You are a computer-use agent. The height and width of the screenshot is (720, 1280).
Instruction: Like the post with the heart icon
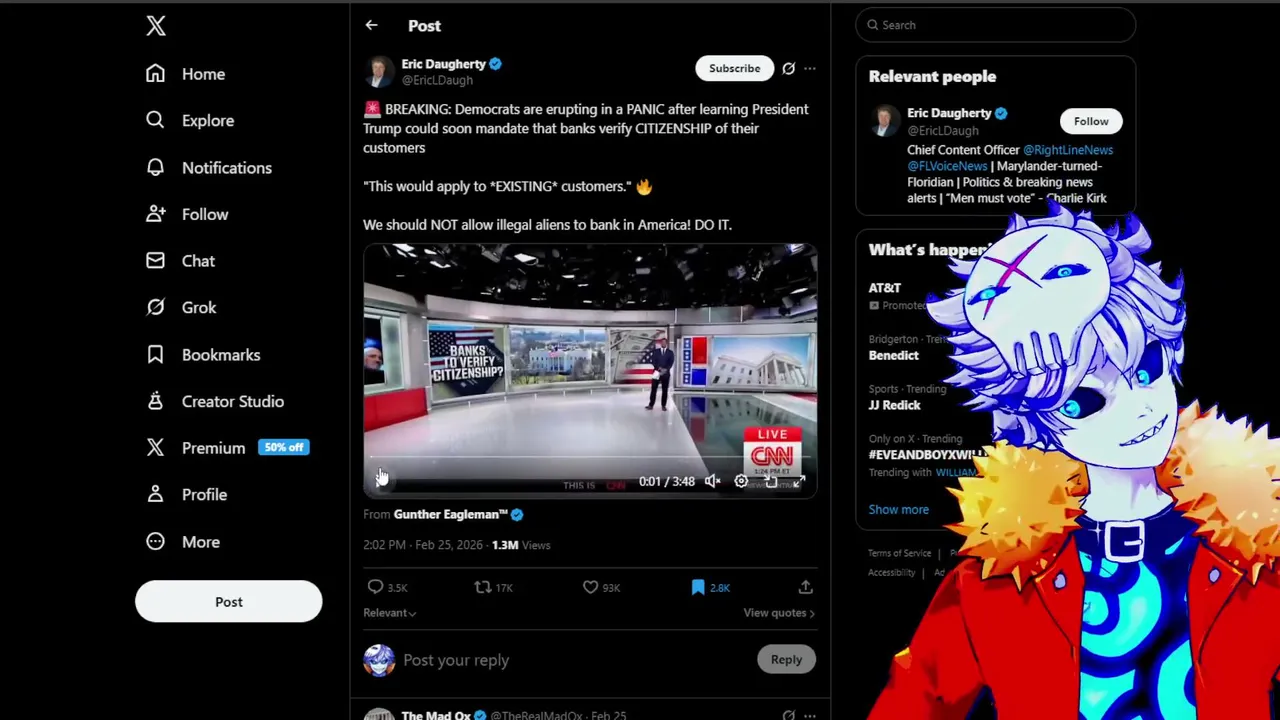(x=590, y=588)
